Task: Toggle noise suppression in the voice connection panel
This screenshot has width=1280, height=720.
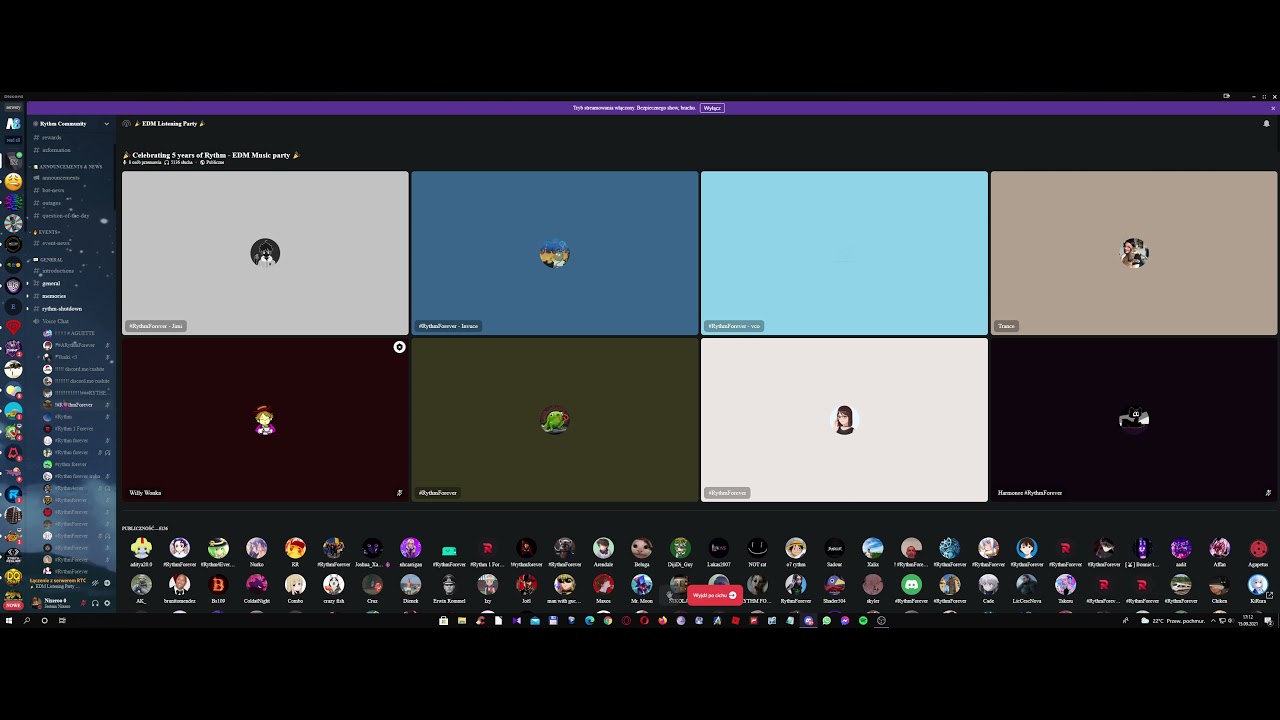Action: pos(95,582)
